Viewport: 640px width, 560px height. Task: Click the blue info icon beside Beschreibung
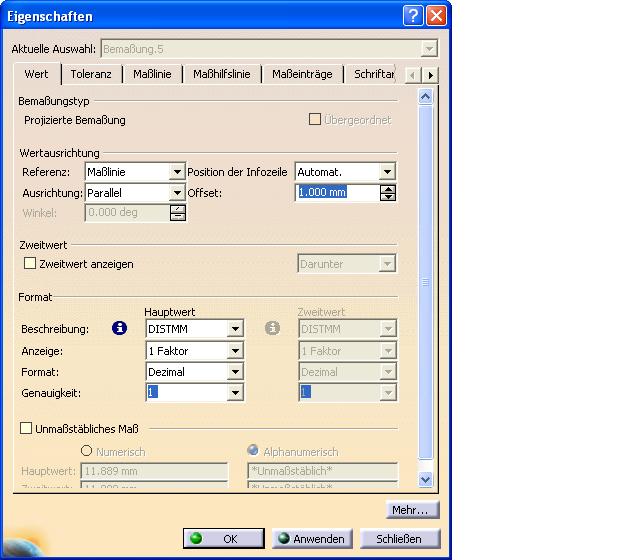[119, 328]
